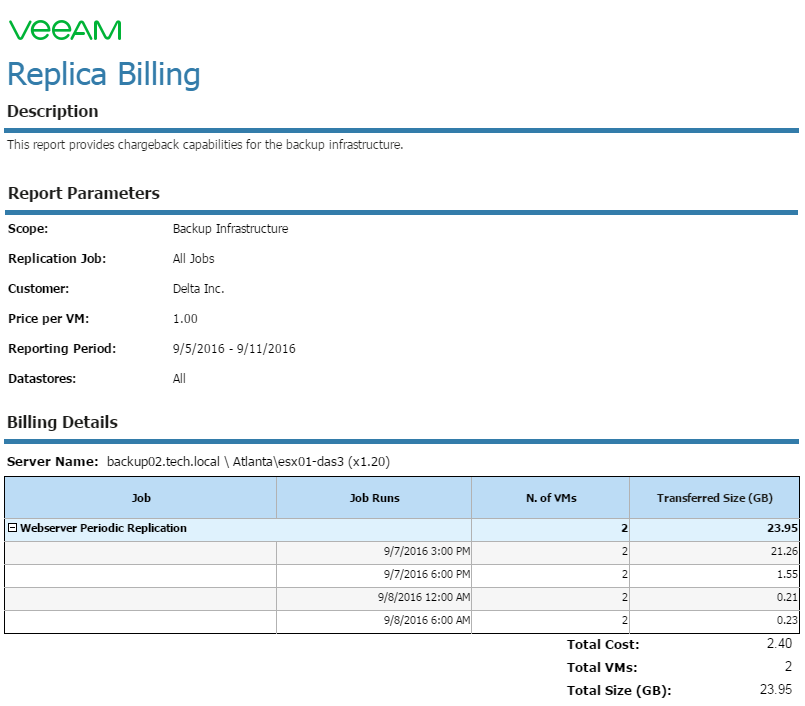805x706 pixels.
Task: Select the Webserver Periodic Replication row label
Action: pos(103,528)
